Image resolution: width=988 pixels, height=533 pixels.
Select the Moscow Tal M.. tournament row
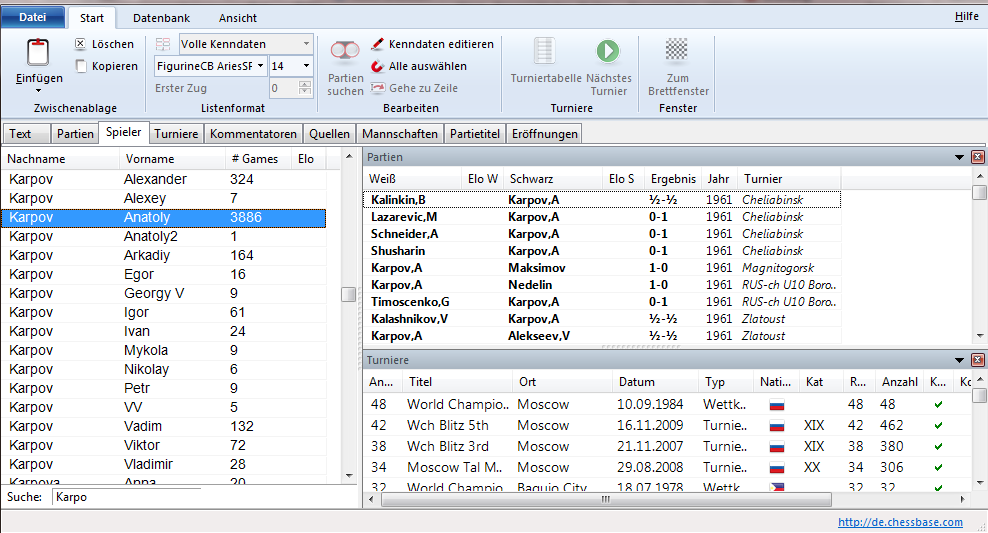(668, 468)
